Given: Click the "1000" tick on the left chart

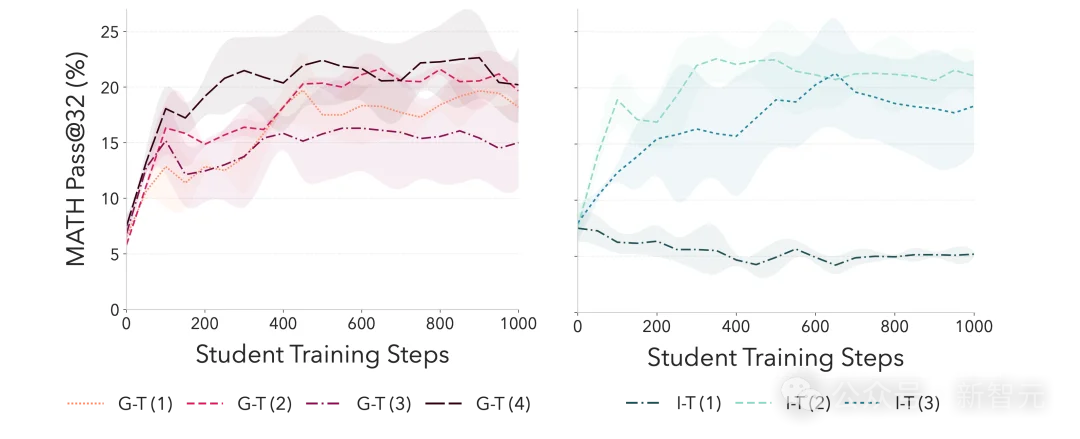Looking at the screenshot, I should point(517,324).
